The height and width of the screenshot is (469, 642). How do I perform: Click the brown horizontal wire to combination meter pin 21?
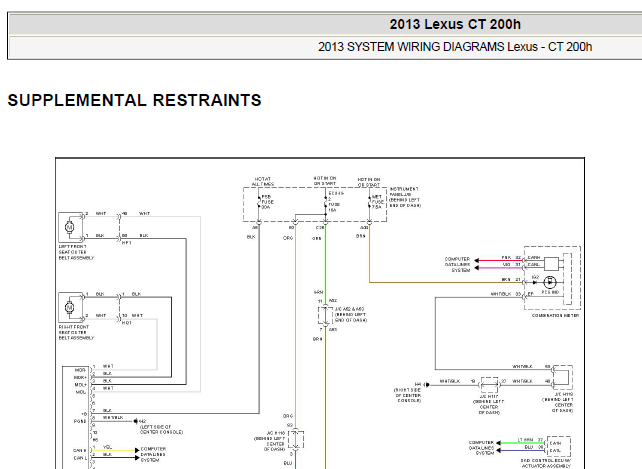[x=444, y=282]
